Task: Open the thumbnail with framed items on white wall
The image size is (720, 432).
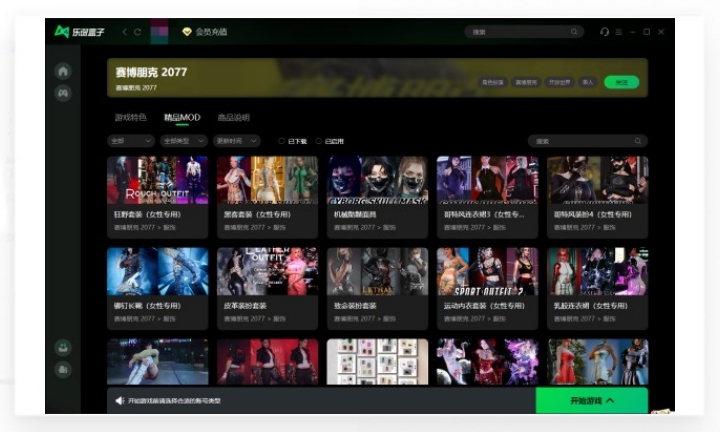Action: (377, 362)
